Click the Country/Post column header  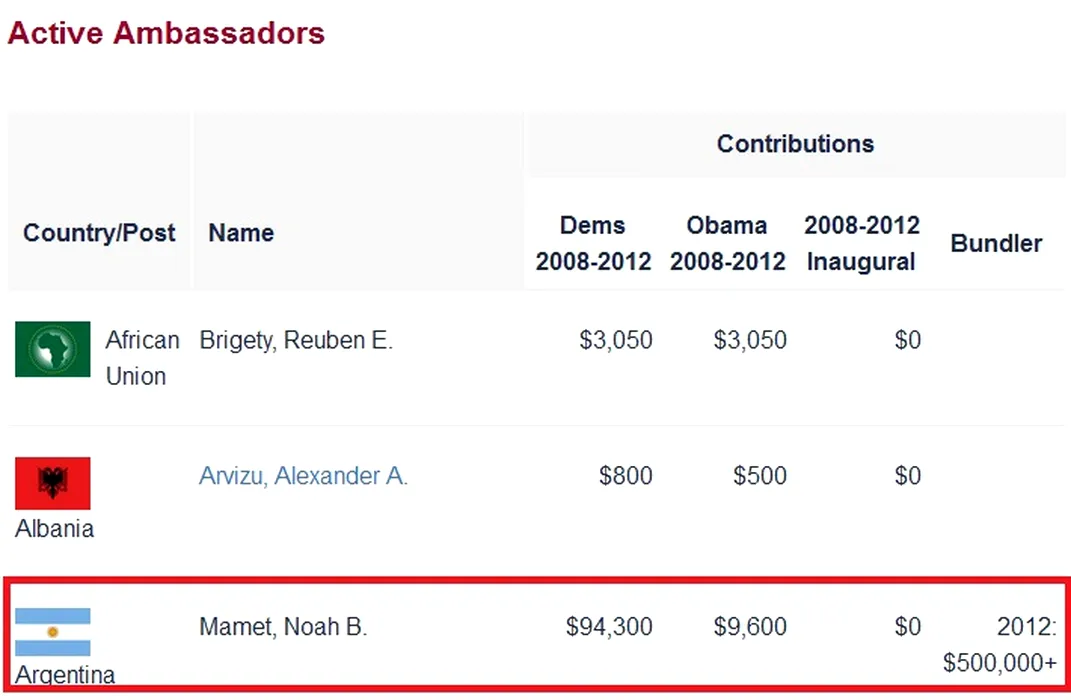(99, 233)
